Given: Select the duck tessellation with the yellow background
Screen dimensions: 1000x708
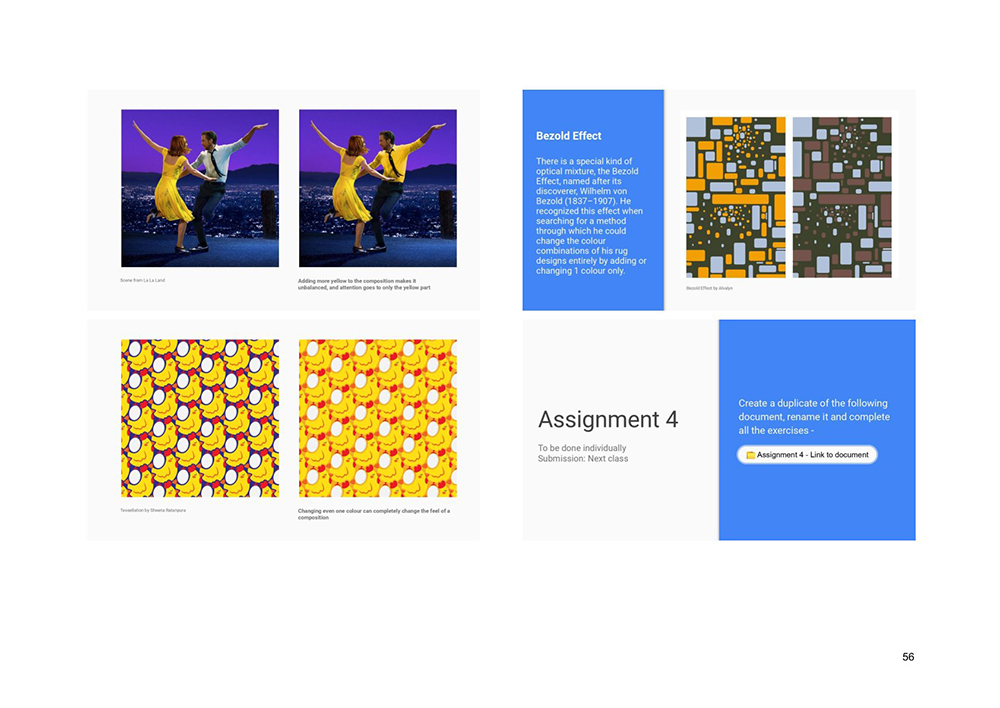Looking at the screenshot, I should (x=378, y=418).
